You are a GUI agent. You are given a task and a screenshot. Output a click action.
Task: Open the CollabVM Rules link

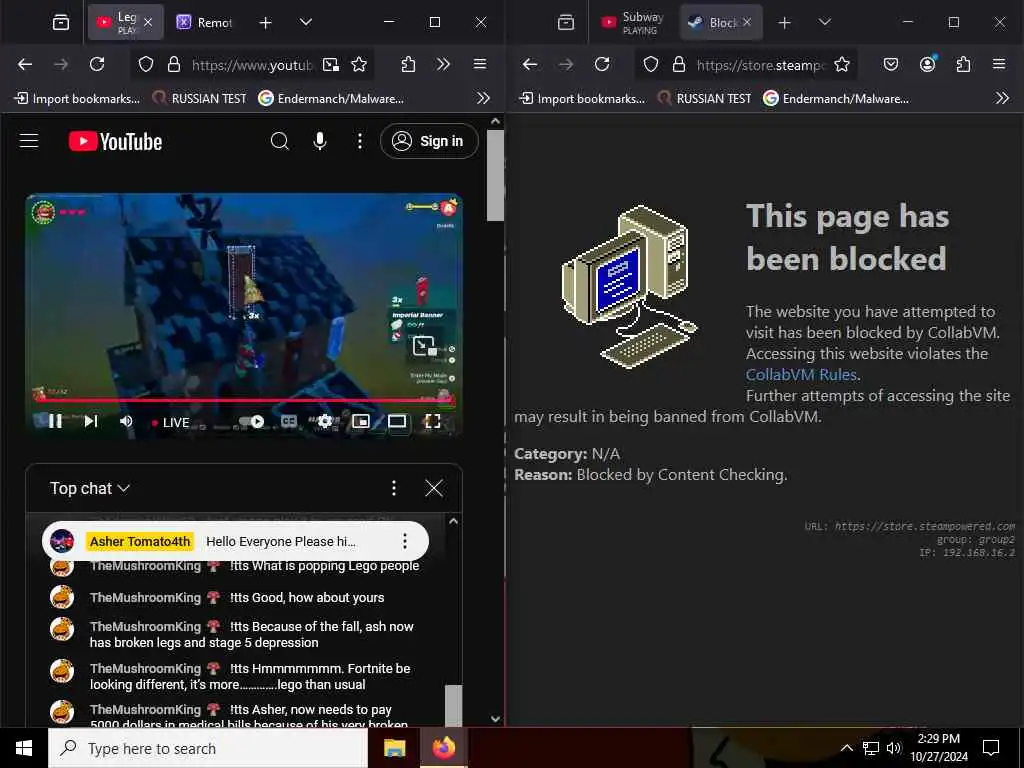tap(801, 375)
